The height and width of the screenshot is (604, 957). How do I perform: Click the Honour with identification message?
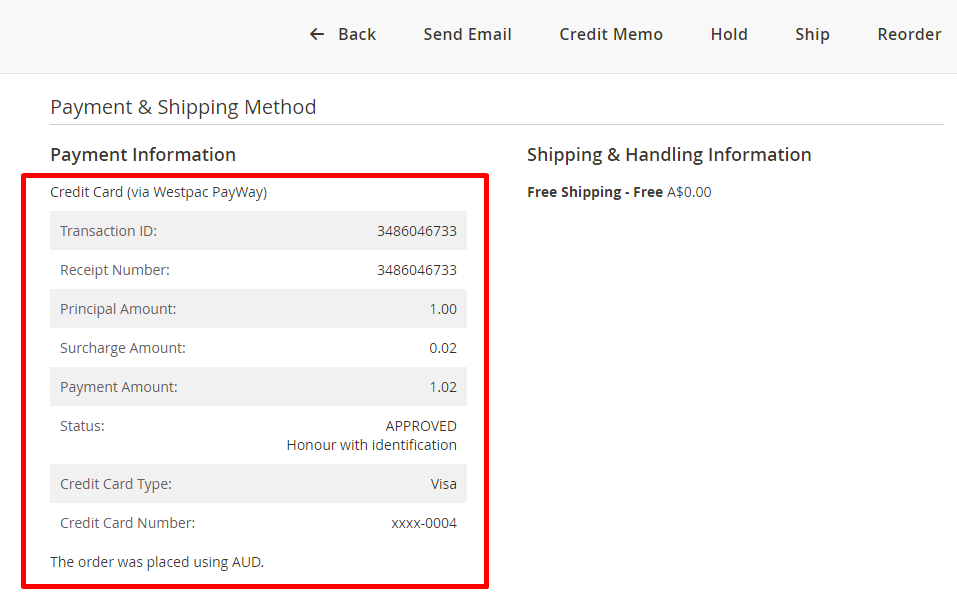tap(371, 445)
